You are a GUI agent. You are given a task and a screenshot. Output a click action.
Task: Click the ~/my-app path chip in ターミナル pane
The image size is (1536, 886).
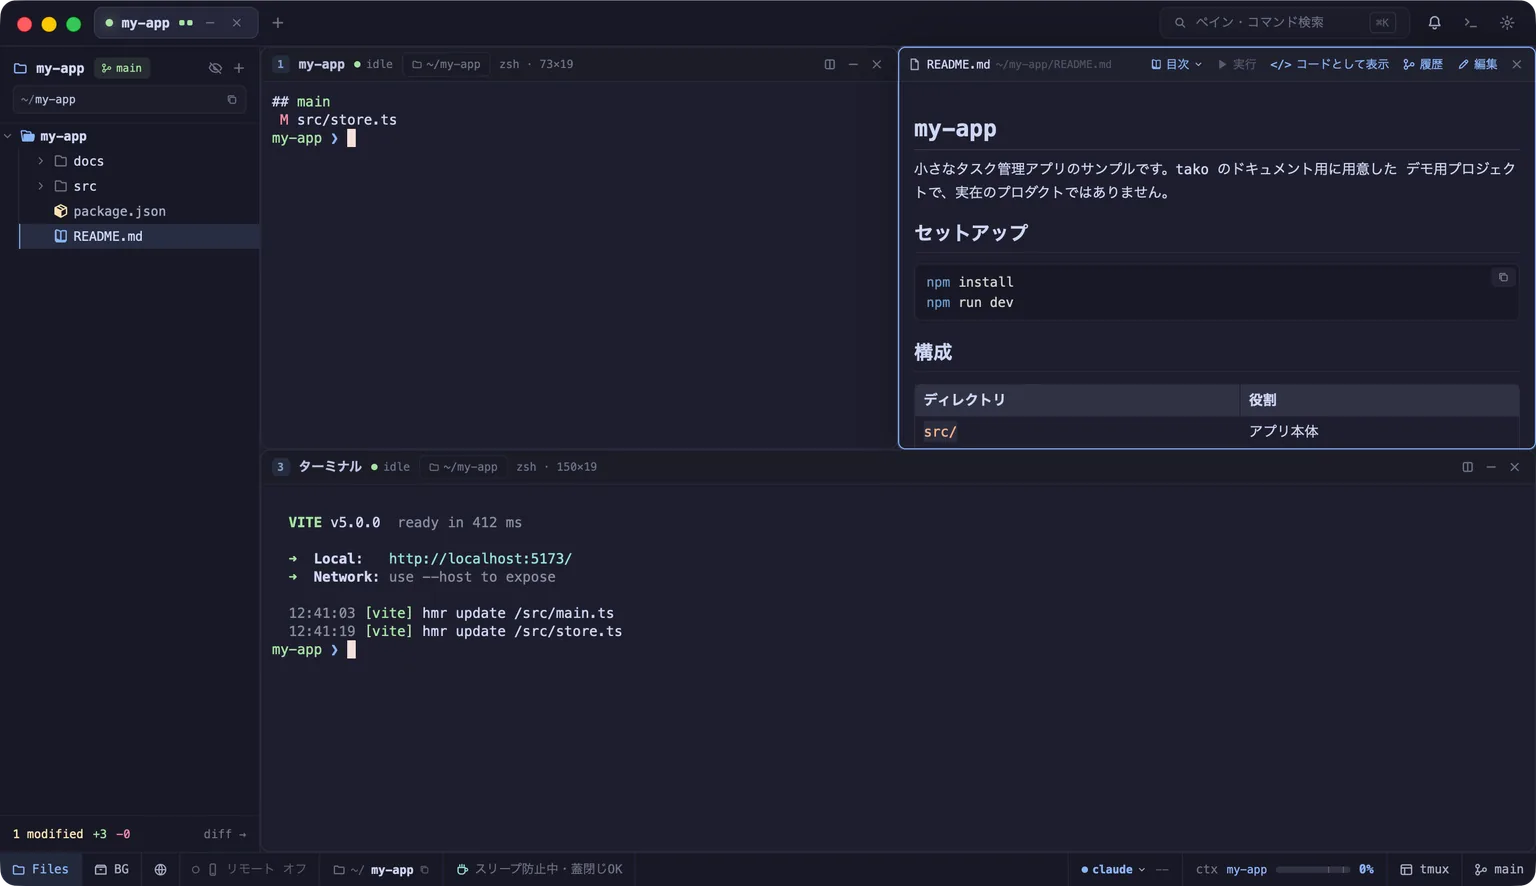[464, 467]
